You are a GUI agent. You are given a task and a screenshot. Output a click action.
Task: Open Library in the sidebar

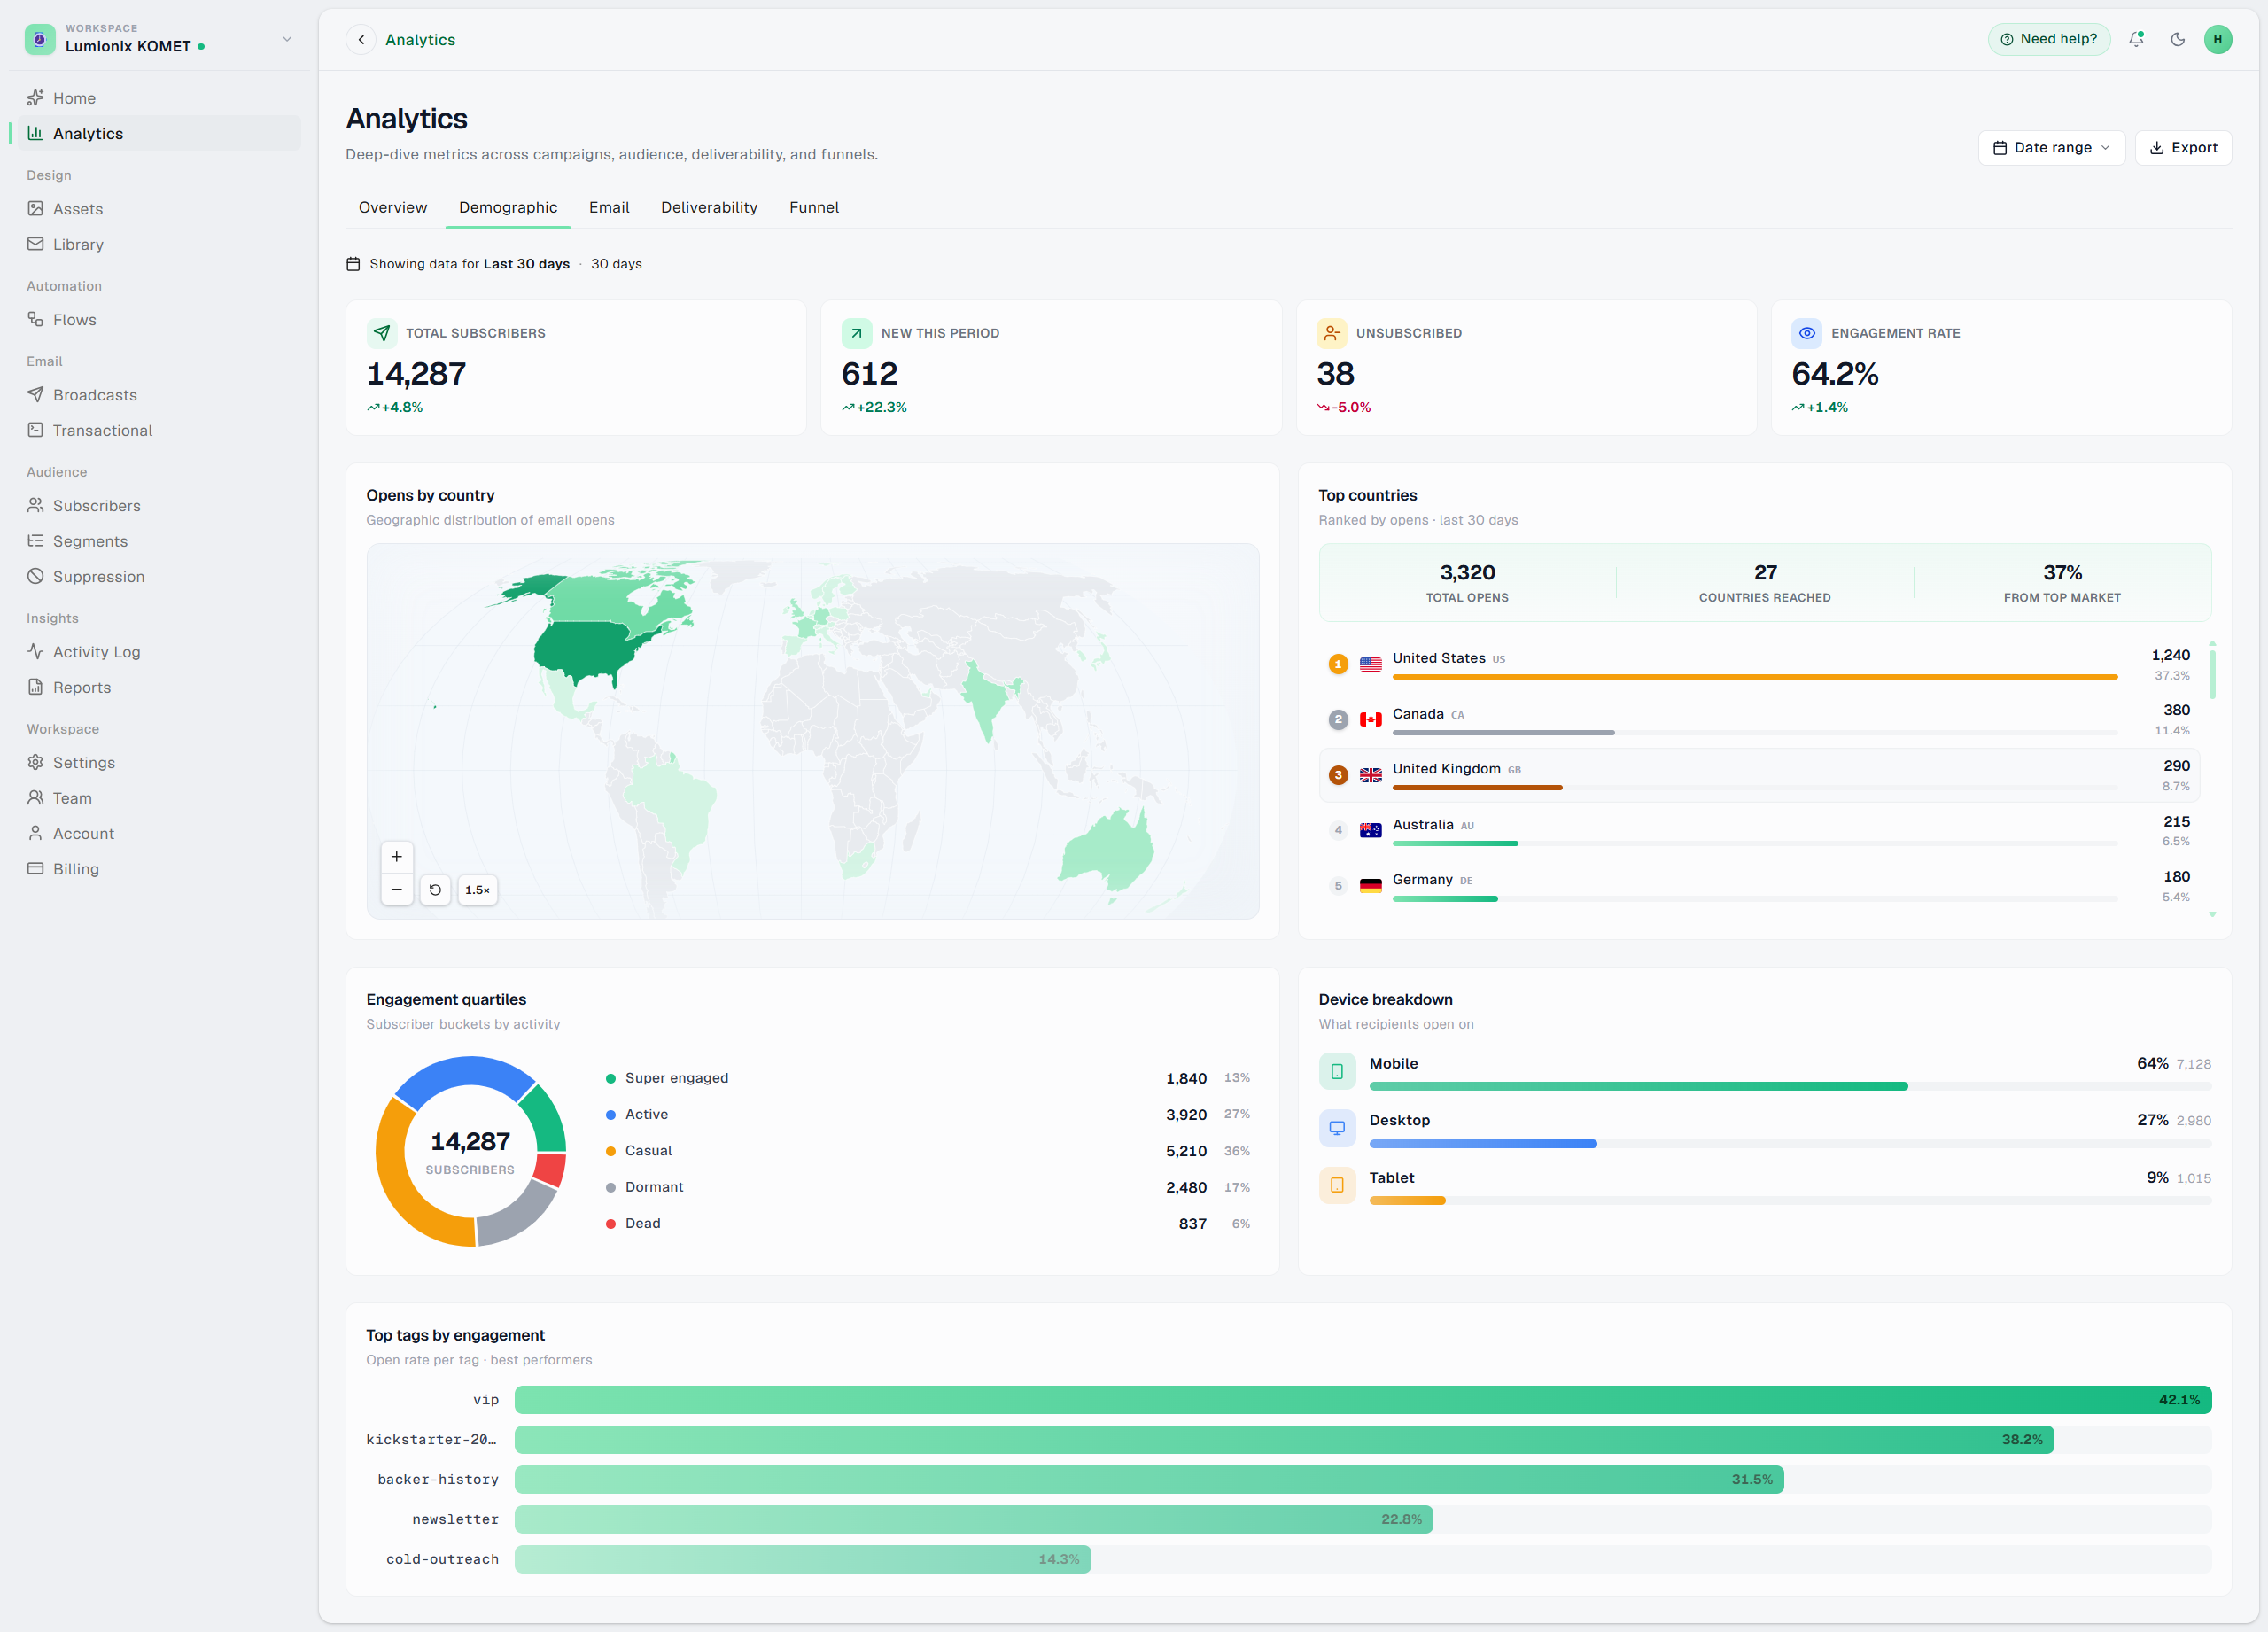tap(160, 244)
